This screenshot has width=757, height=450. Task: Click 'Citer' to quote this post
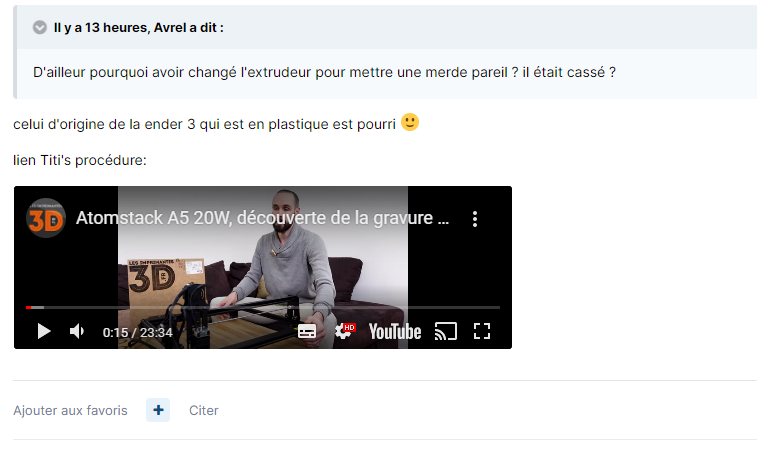pos(204,410)
